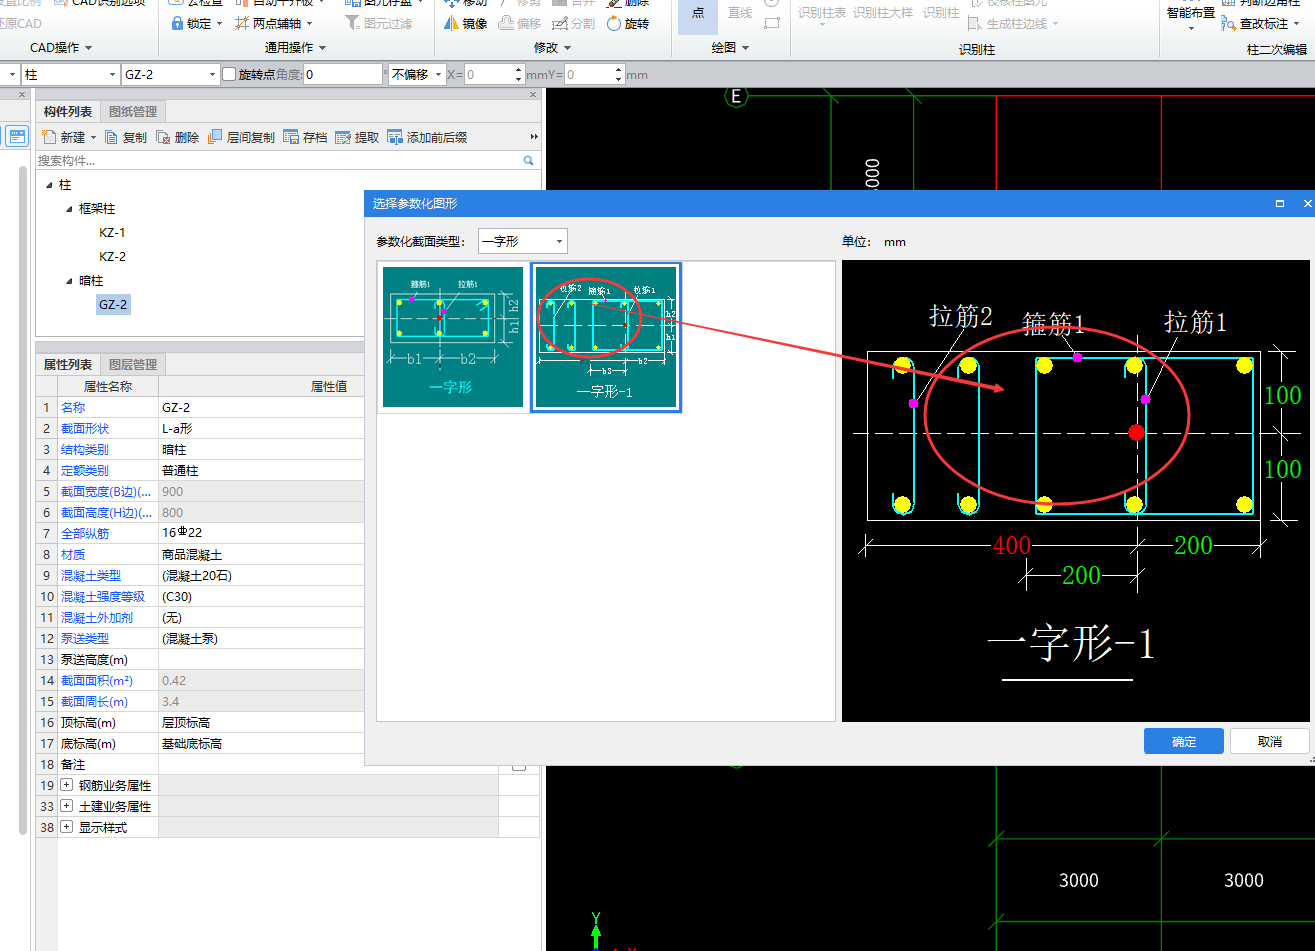Viewport: 1315px width, 951px height.
Task: Click the 添加前后缀 add prefix-suffix icon
Action: [395, 137]
